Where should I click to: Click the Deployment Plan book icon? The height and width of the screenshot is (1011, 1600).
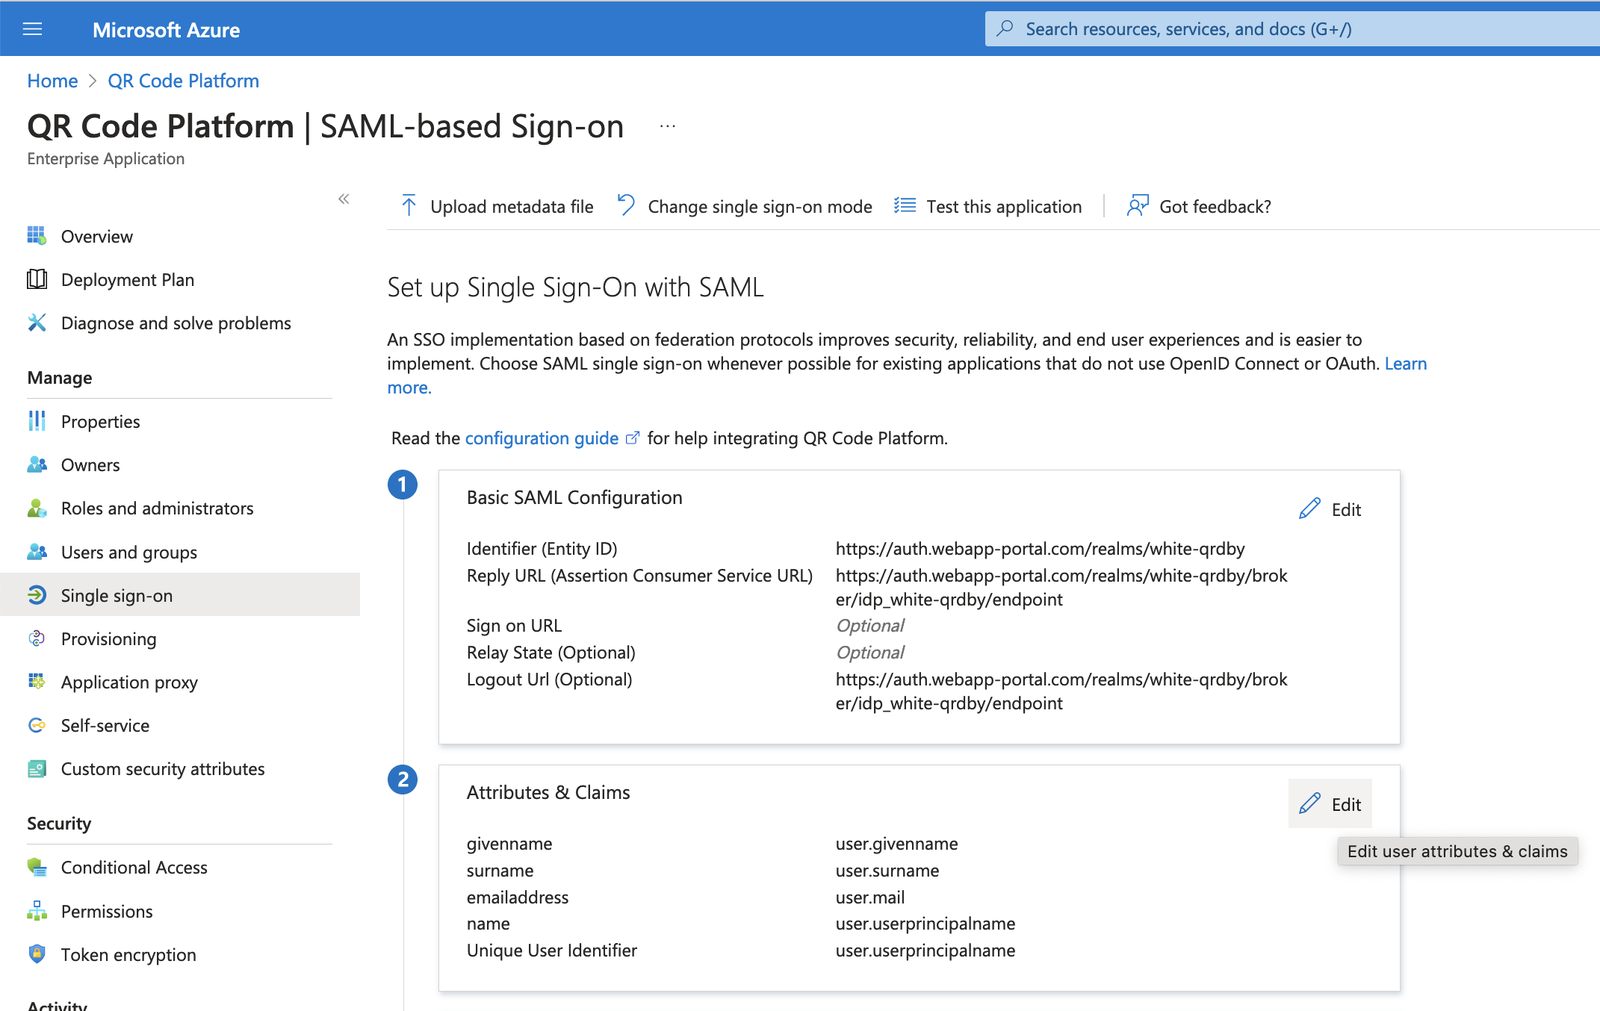point(37,279)
